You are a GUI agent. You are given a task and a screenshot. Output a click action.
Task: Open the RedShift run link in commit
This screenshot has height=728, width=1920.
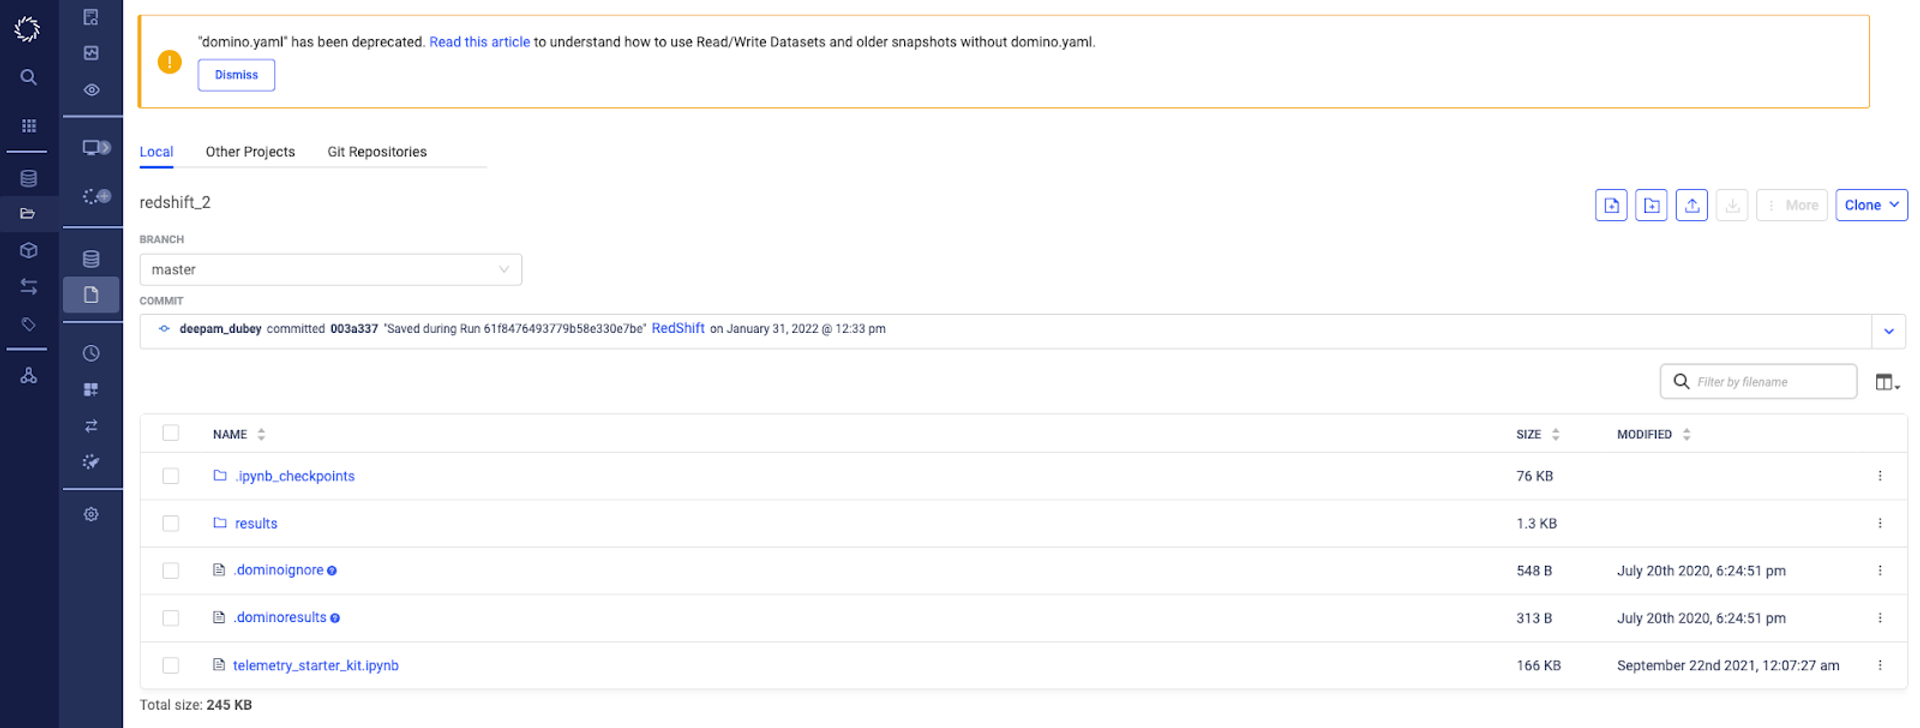pos(678,328)
